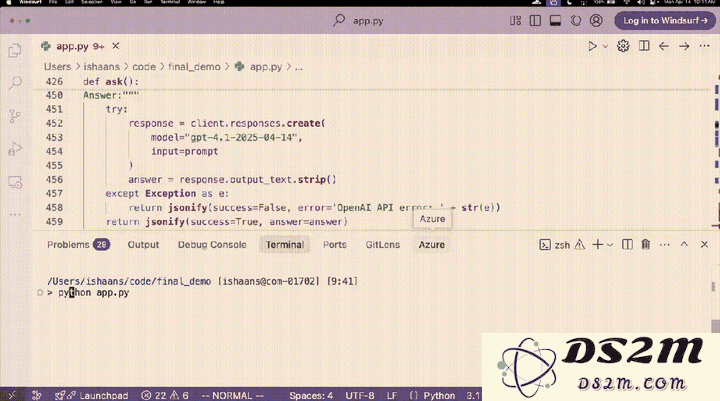Click sticky scroll line def ask()
720x401 pixels.
111,82
